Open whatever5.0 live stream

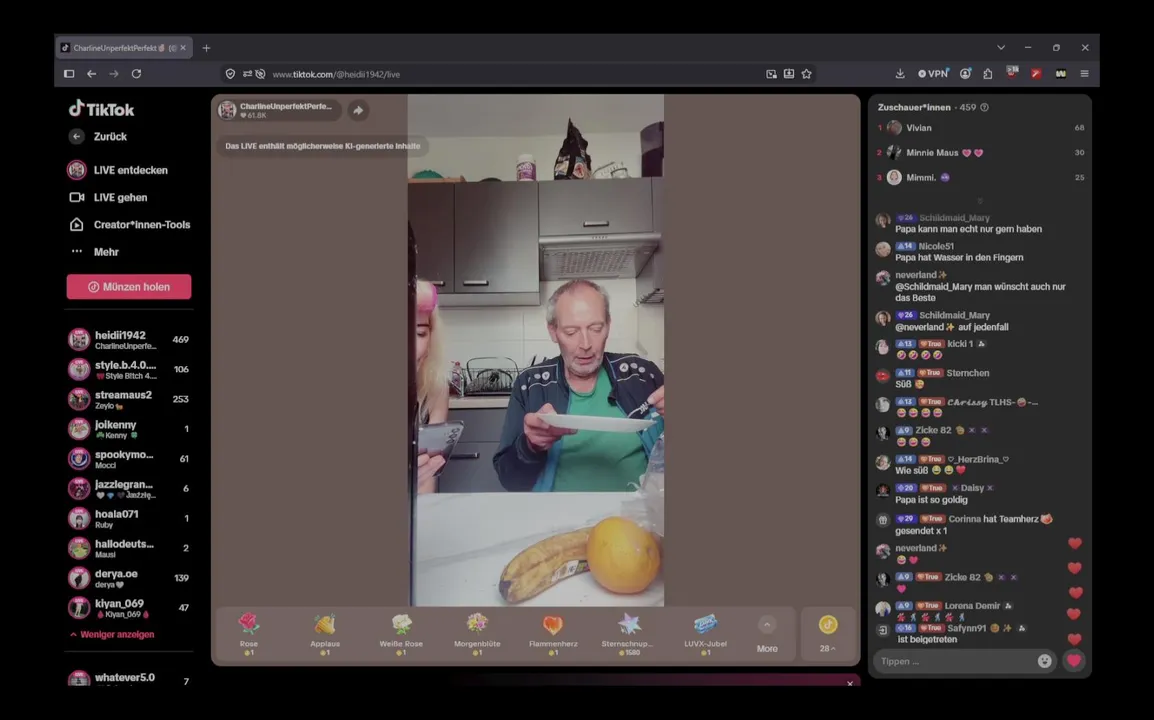129,678
